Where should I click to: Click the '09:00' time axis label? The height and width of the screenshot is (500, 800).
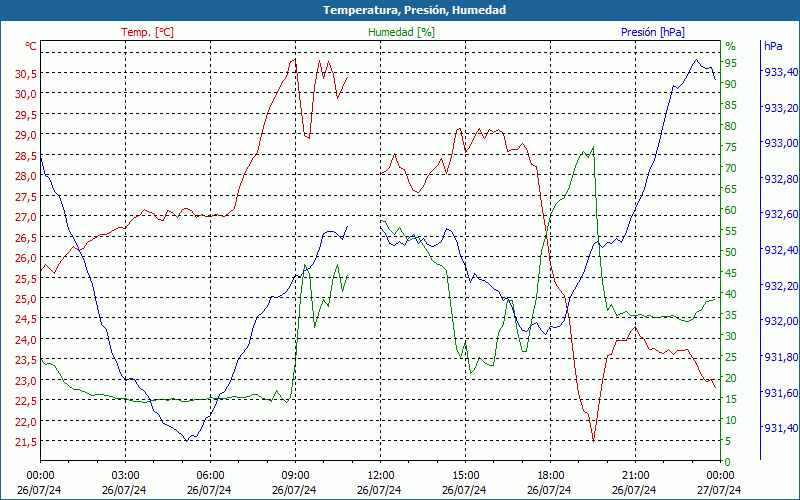(x=295, y=476)
